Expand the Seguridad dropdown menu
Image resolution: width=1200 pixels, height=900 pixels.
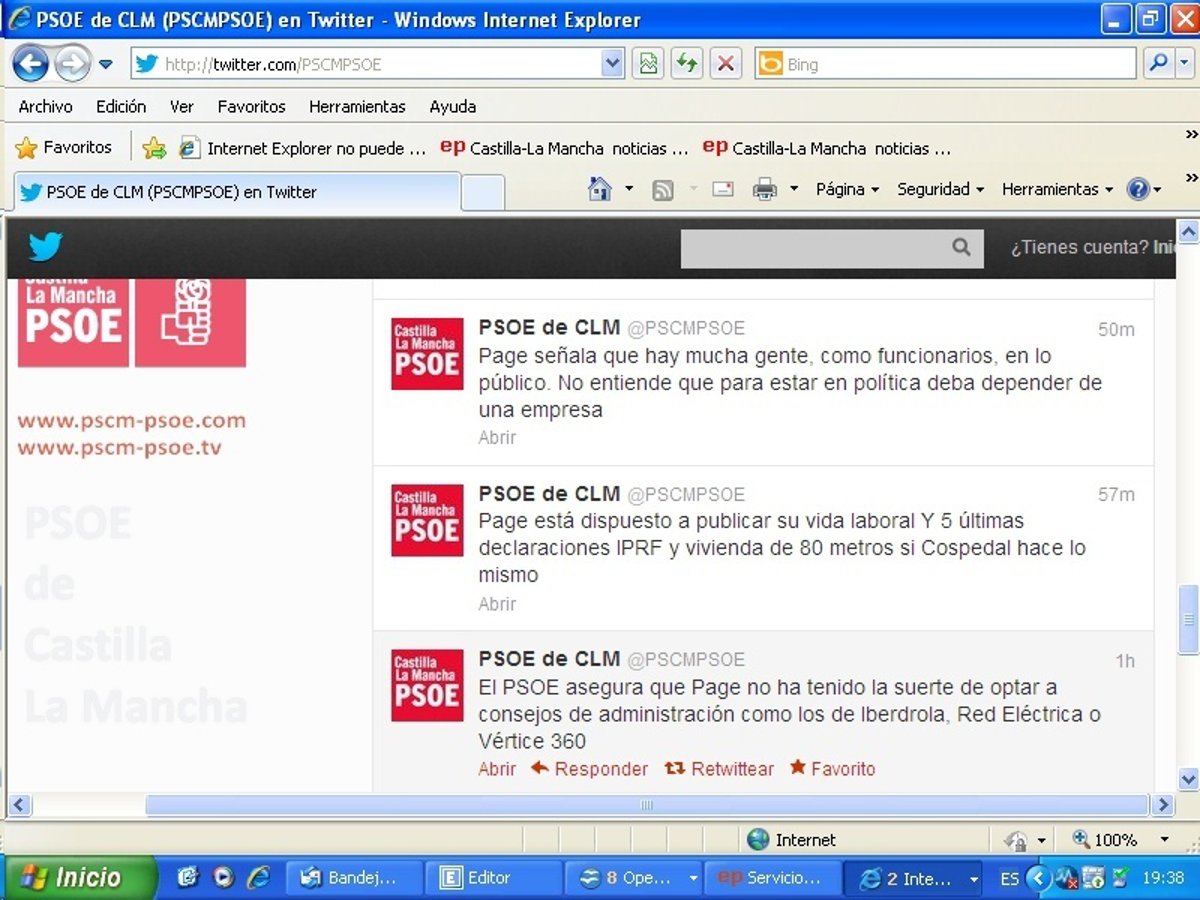(940, 189)
